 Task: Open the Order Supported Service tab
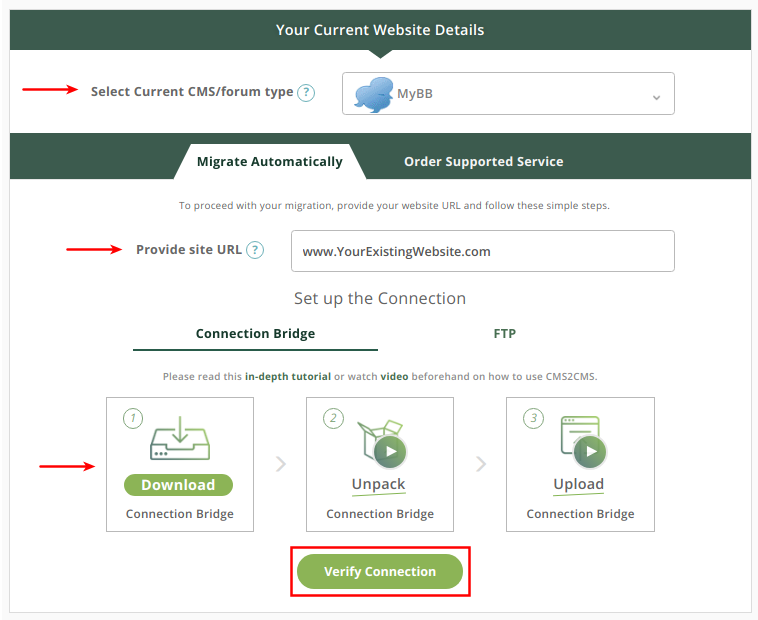[483, 161]
